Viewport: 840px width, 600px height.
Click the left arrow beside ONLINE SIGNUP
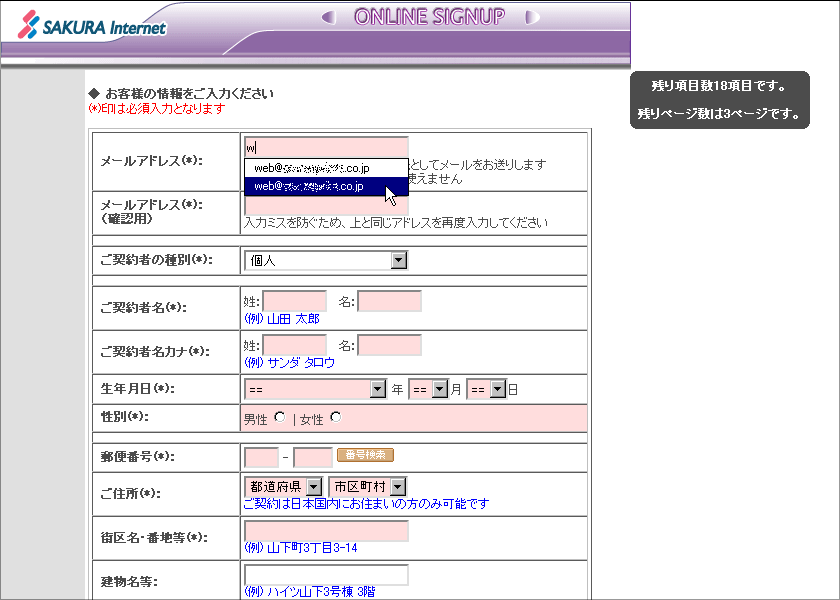pos(328,18)
